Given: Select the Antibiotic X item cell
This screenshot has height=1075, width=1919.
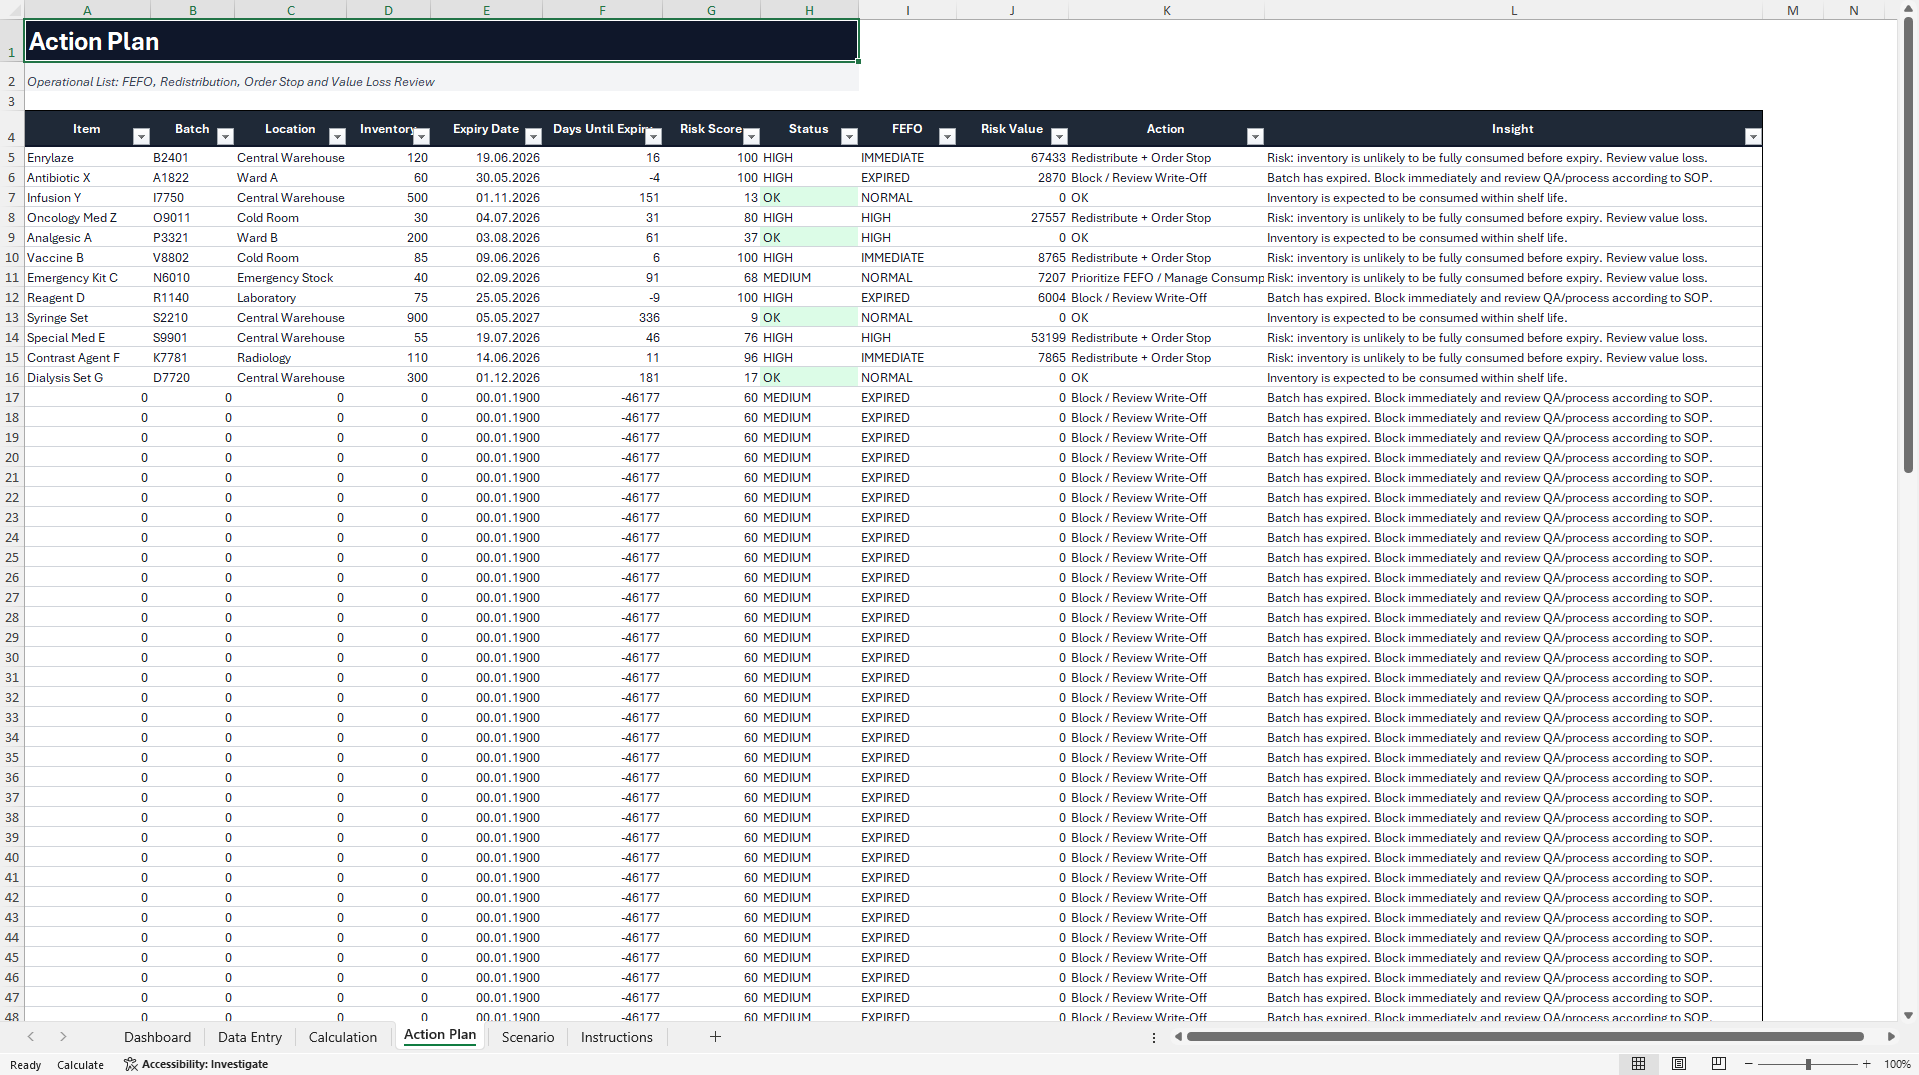Looking at the screenshot, I should click(x=87, y=177).
